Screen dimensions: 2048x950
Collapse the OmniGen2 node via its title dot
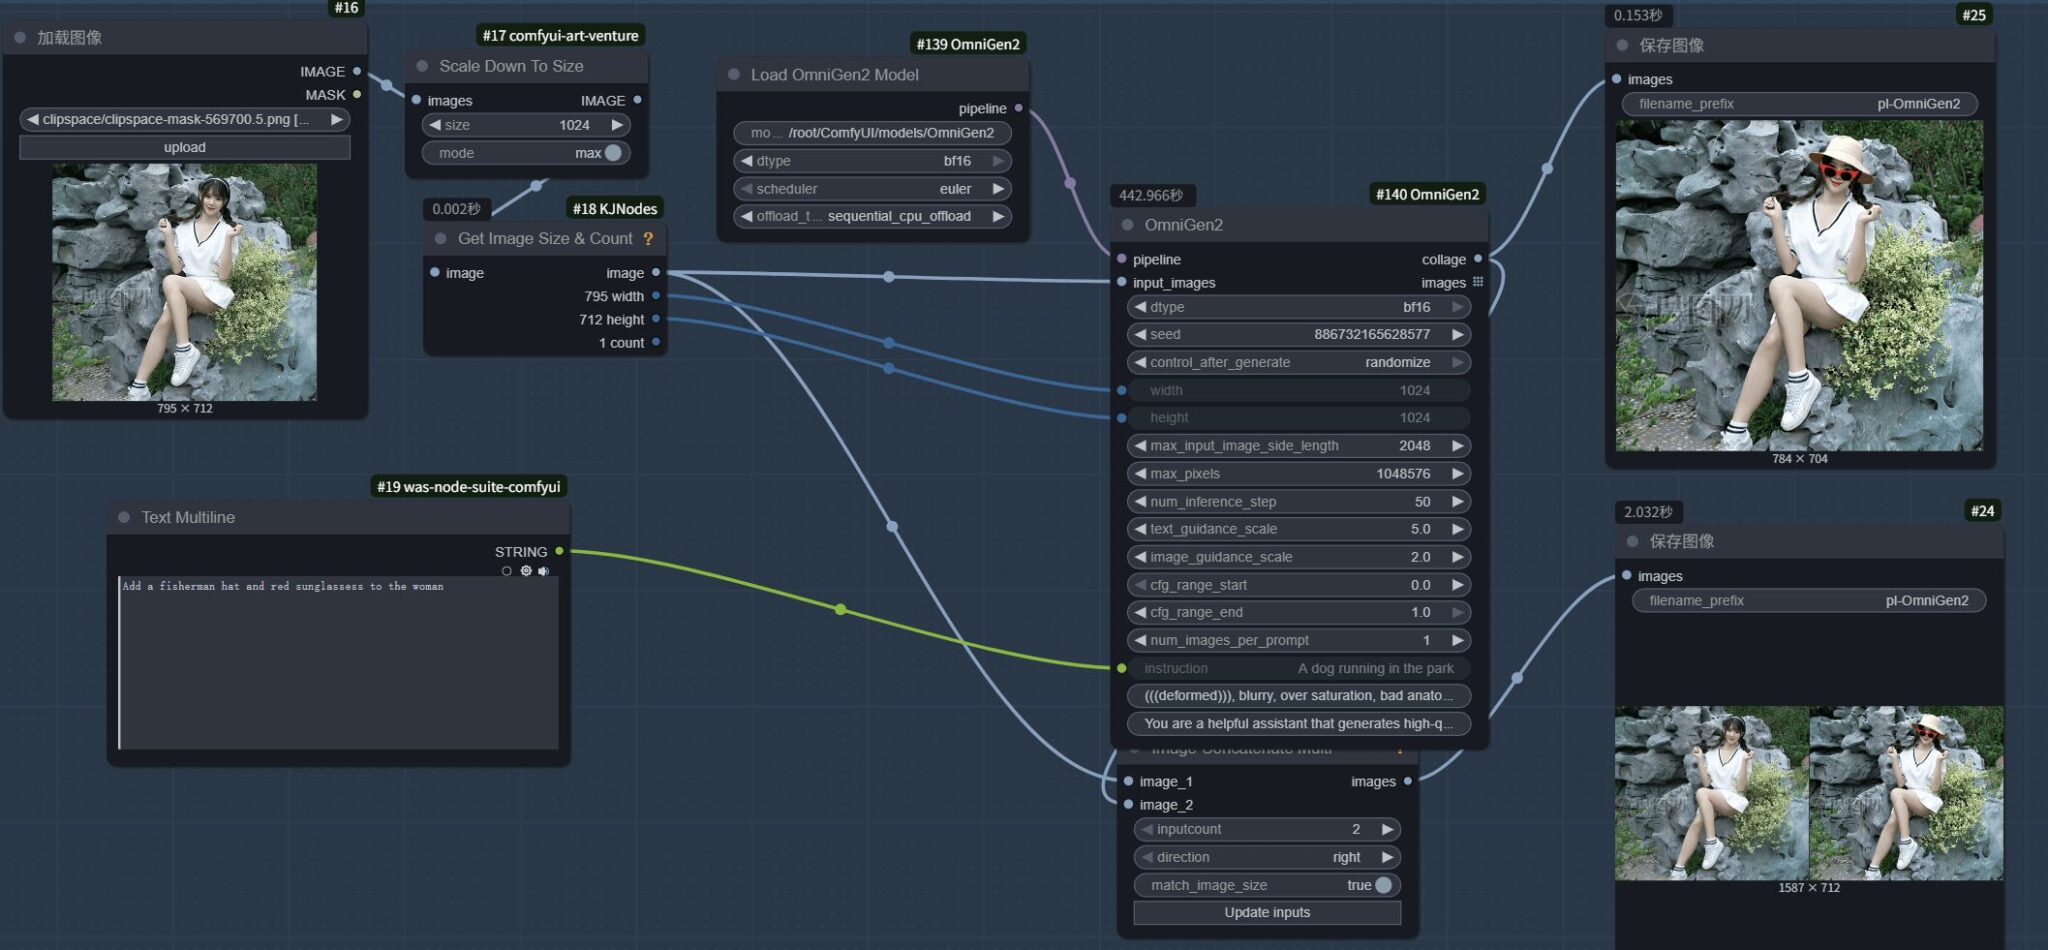pyautogui.click(x=1128, y=225)
